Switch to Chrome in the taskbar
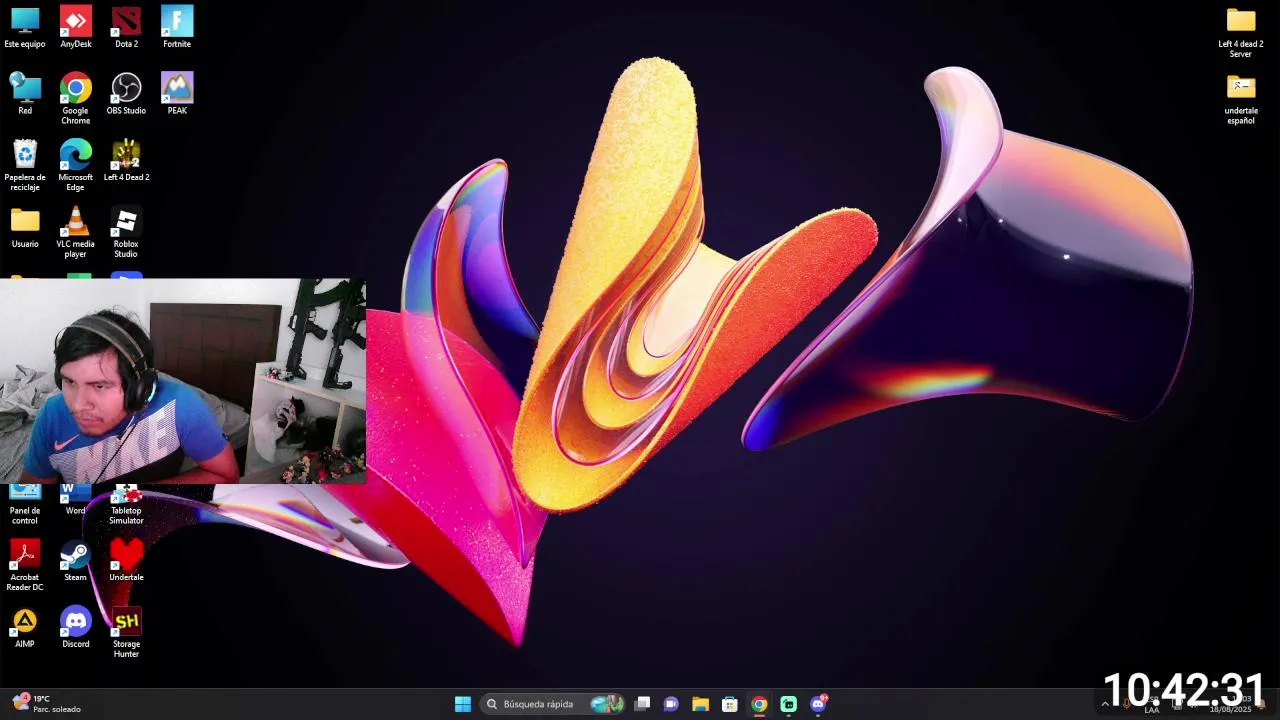 pos(759,704)
